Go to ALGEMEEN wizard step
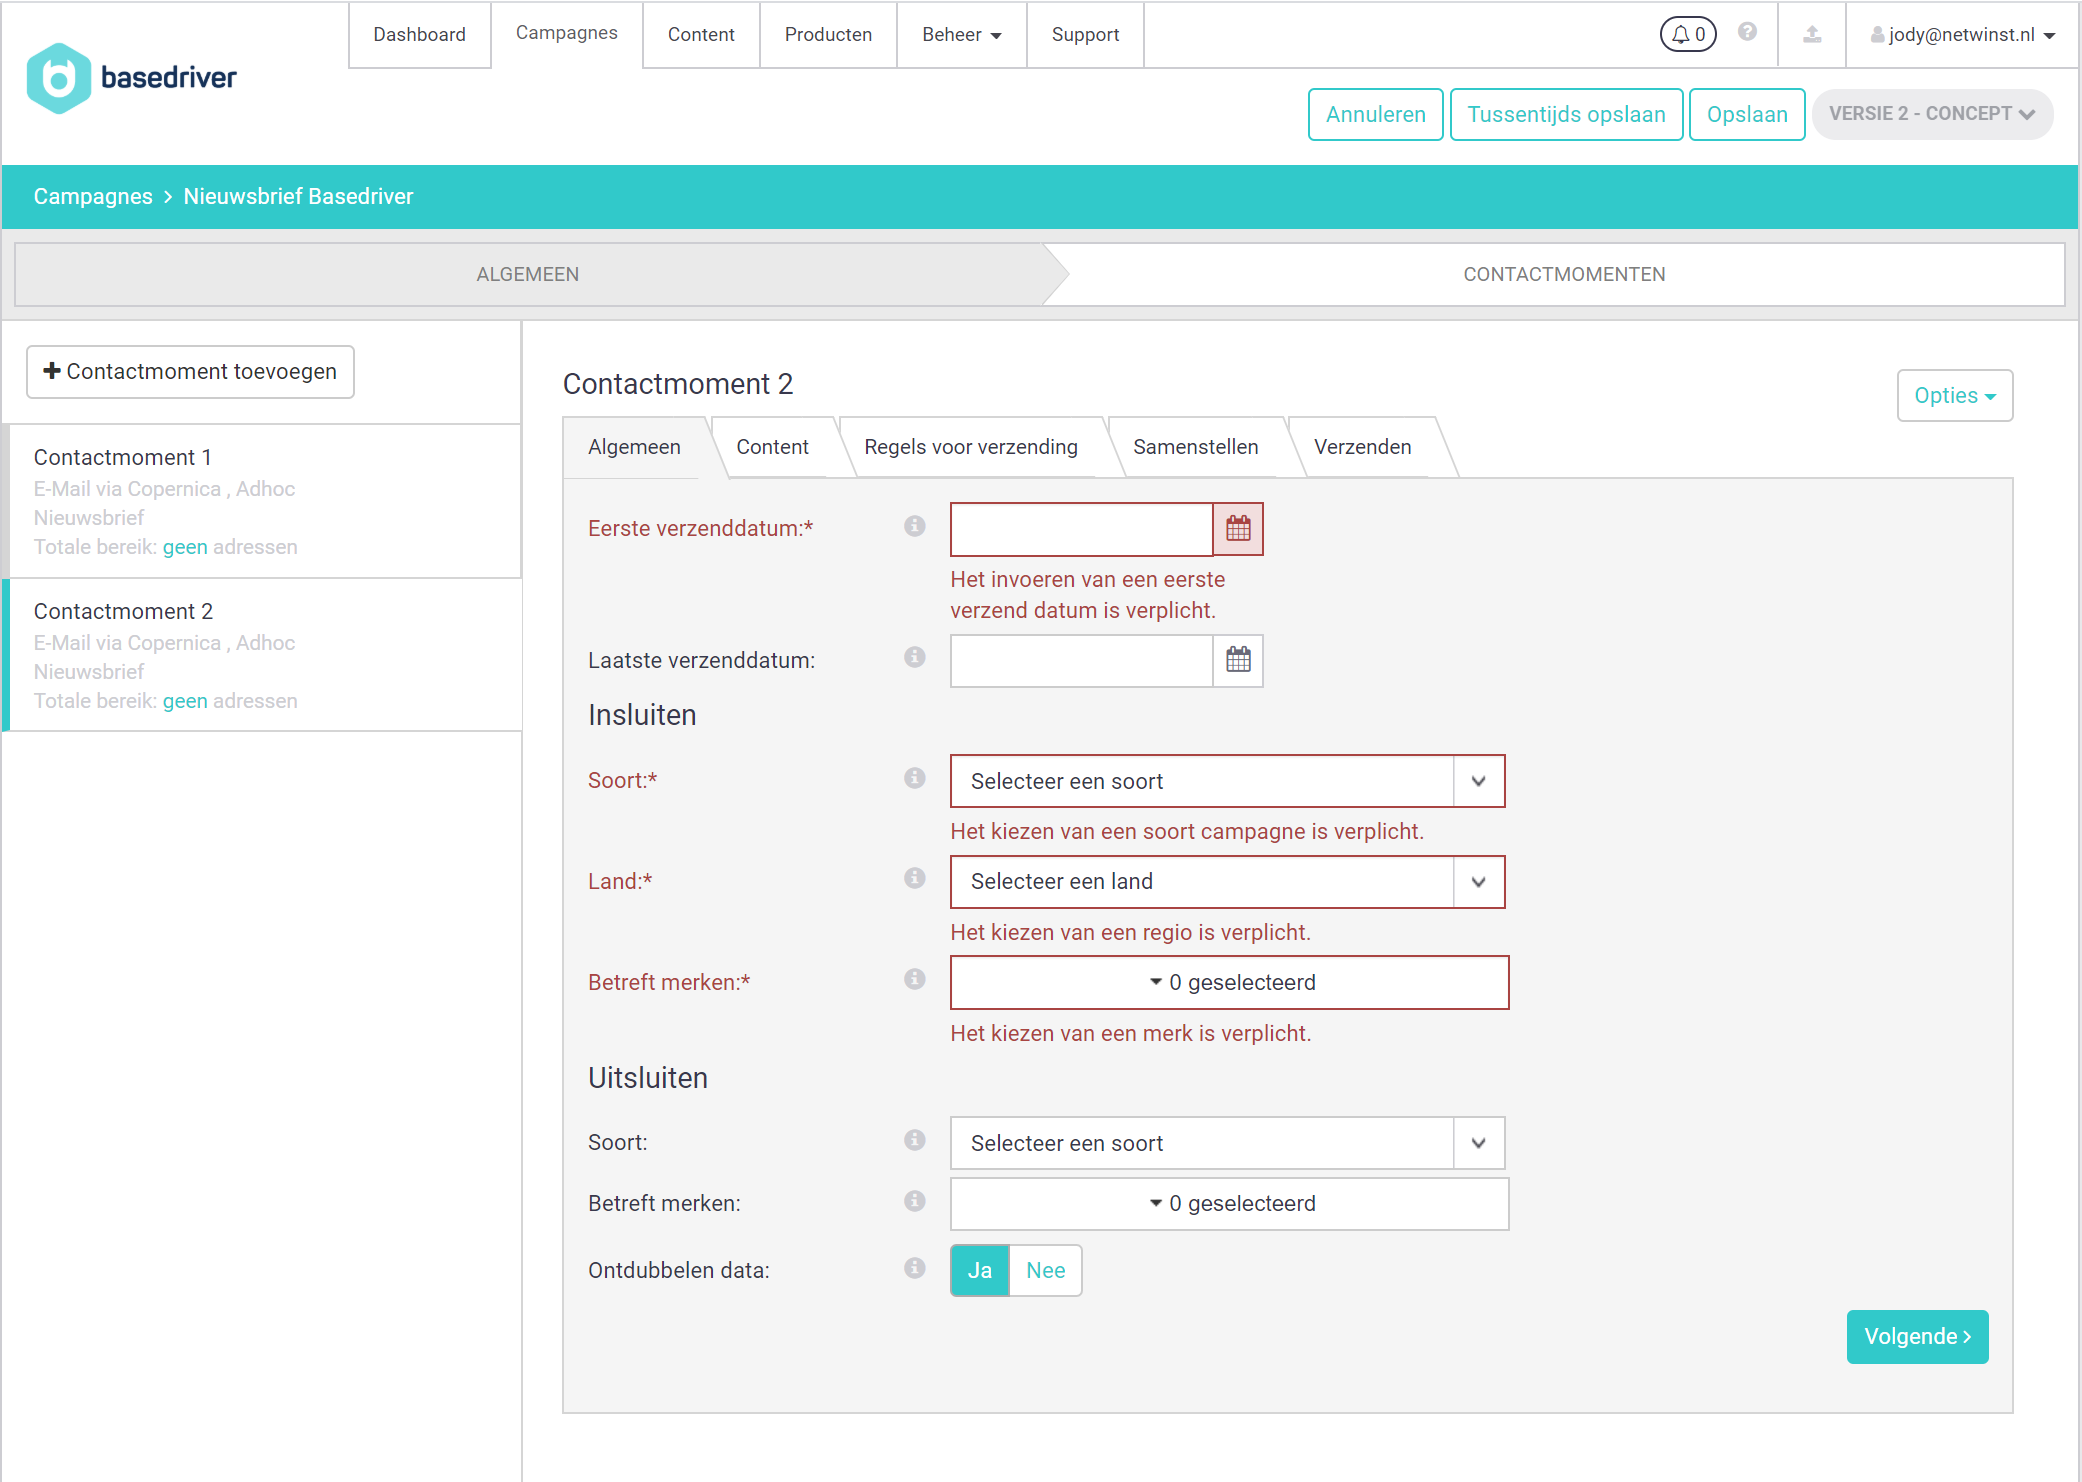This screenshot has height=1482, width=2082. pos(528,274)
